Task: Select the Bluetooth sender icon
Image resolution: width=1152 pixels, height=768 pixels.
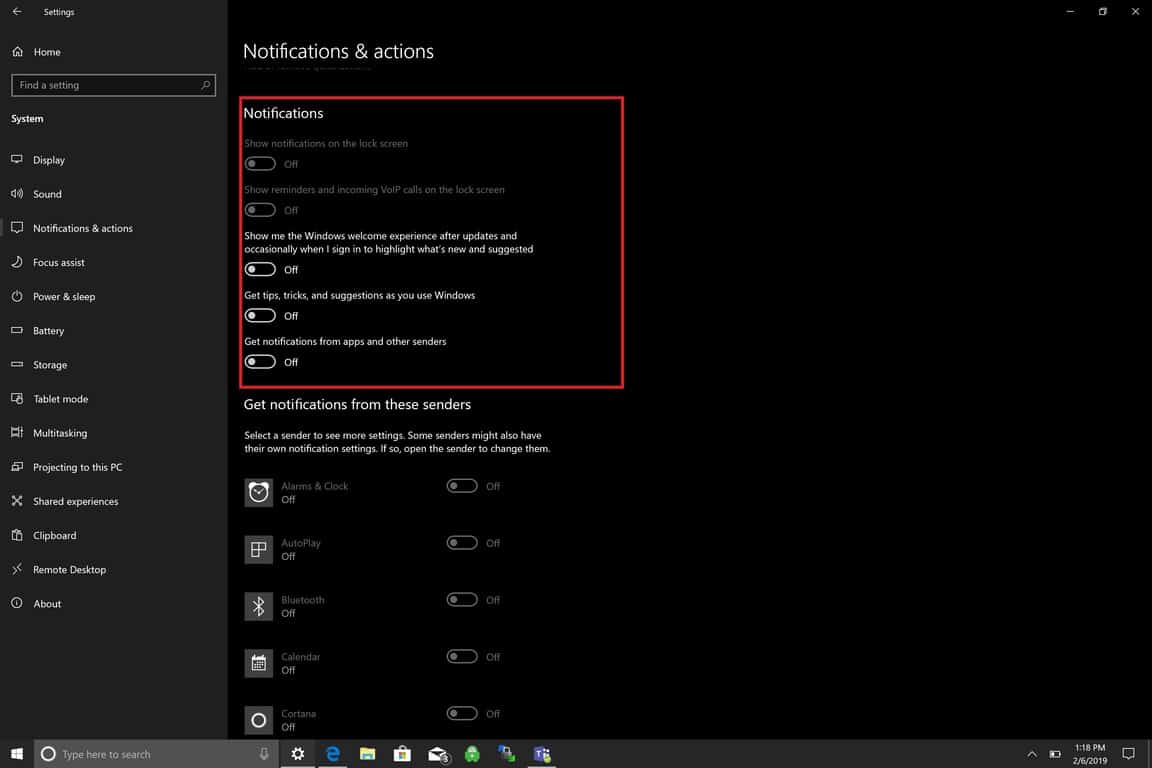Action: pyautogui.click(x=259, y=606)
